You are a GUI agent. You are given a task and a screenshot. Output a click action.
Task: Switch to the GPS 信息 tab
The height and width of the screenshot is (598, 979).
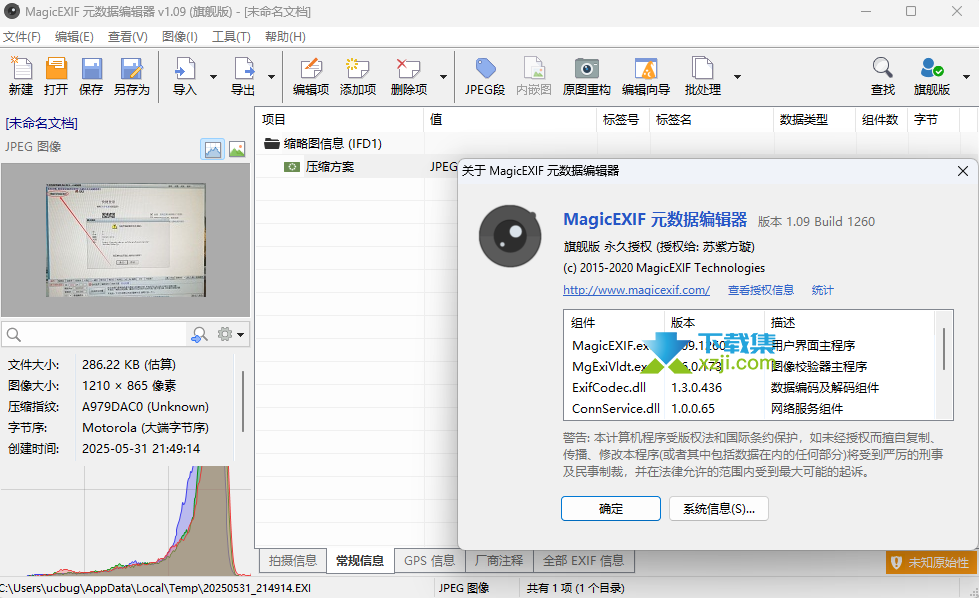[x=430, y=561]
